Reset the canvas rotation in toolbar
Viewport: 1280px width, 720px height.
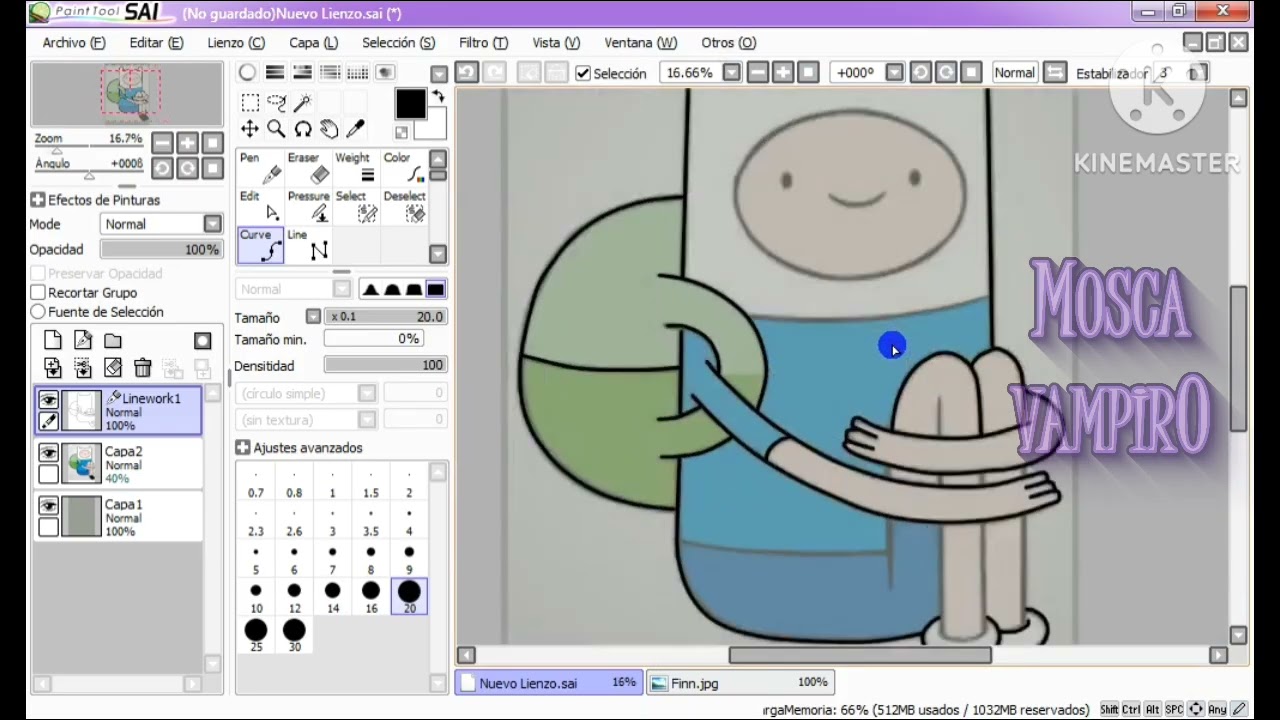(970, 73)
